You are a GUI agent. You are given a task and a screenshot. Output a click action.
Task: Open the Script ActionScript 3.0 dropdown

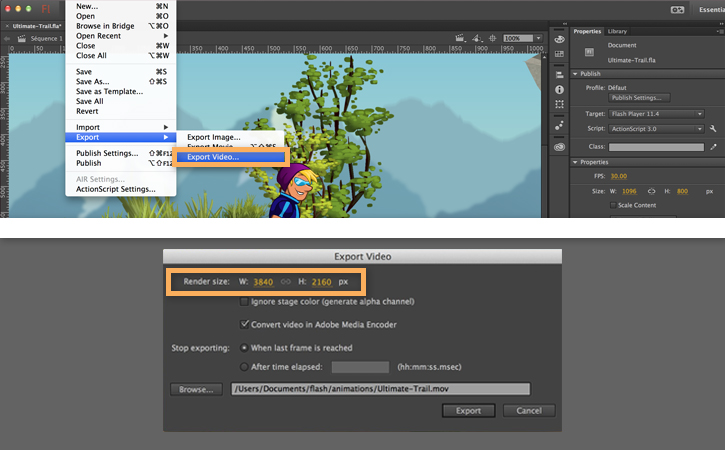pyautogui.click(x=657, y=129)
